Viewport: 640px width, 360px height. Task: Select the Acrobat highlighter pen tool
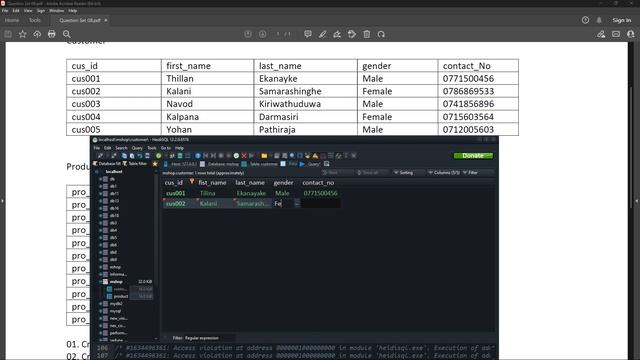(x=322, y=34)
